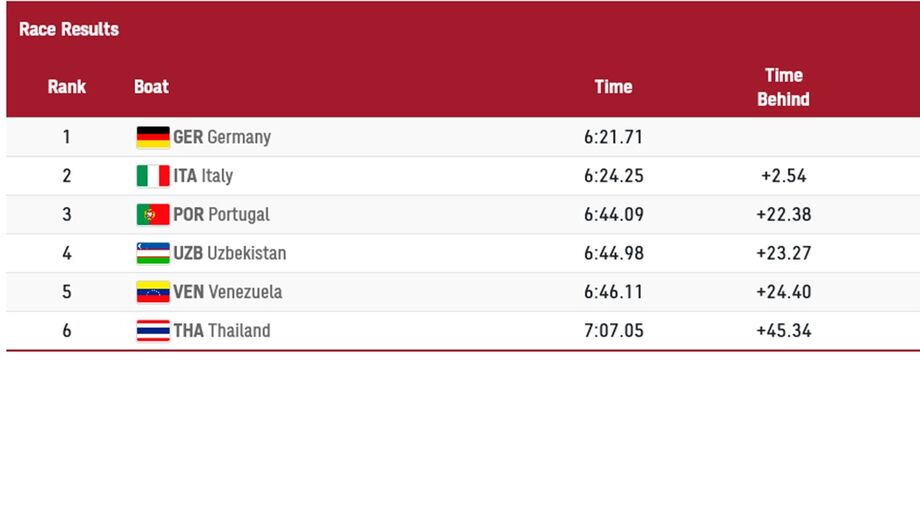
Task: Open the ITA Italy boat link
Action: [203, 176]
